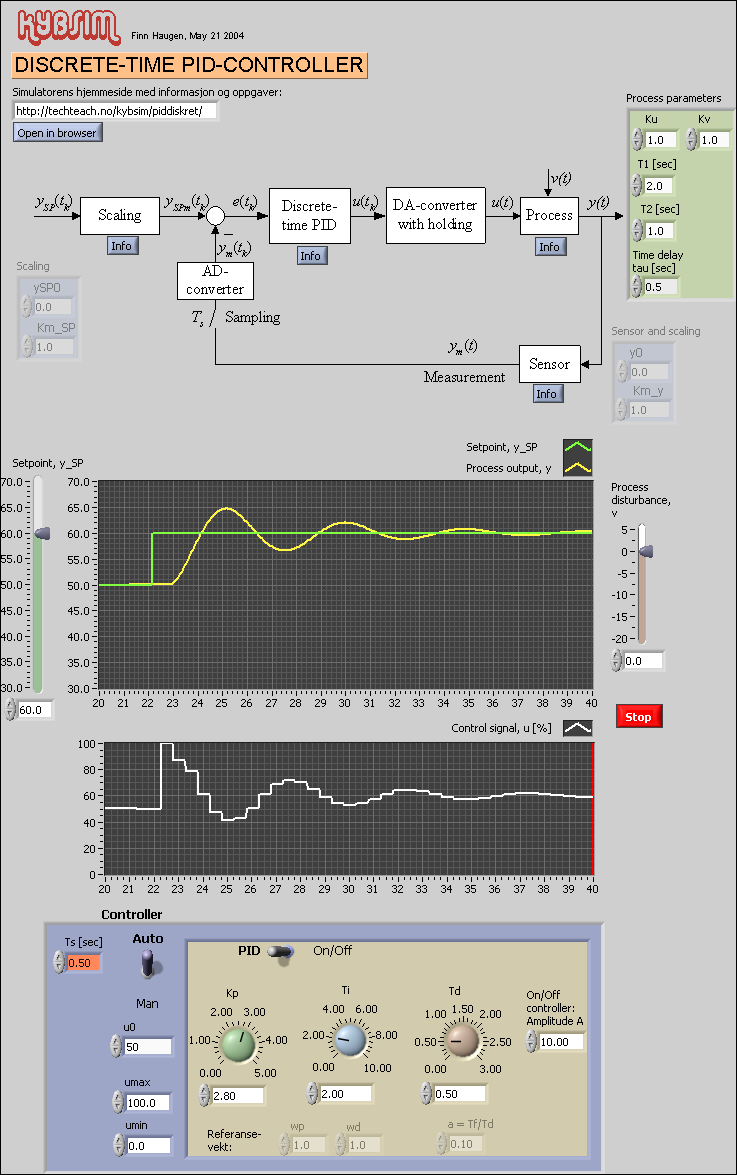
Task: Click the Setpoint y_SP green legend icon
Action: (577, 448)
